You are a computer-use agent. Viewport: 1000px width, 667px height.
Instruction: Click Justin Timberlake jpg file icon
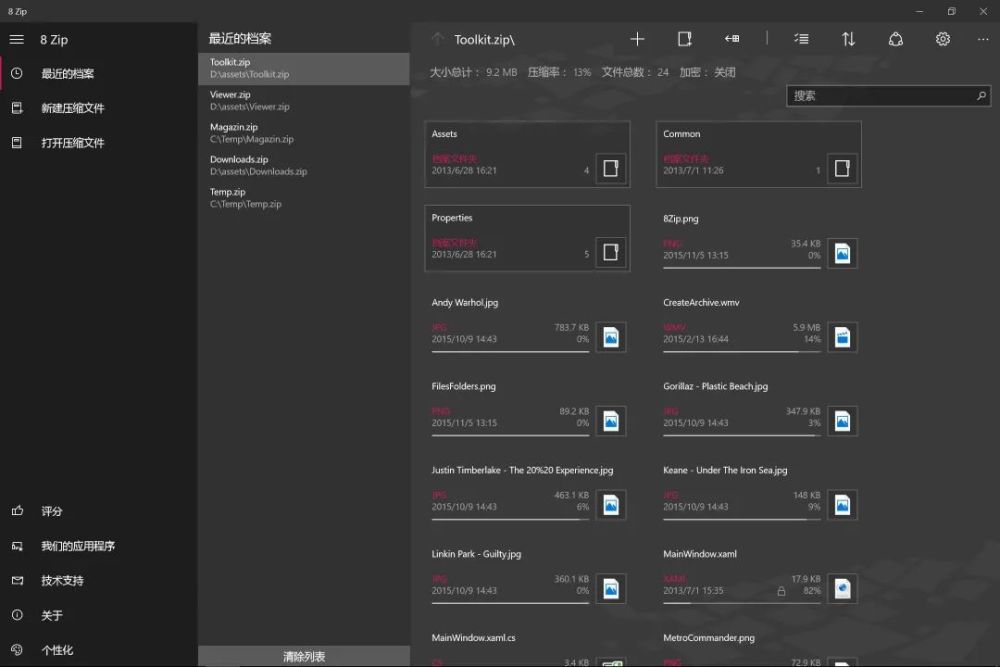coord(611,504)
